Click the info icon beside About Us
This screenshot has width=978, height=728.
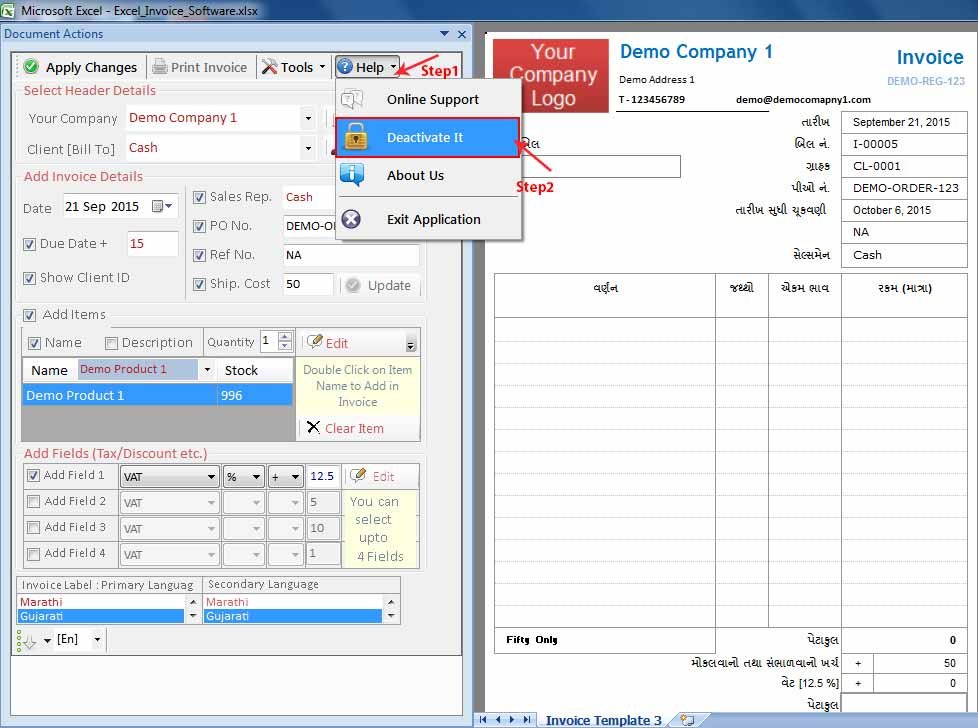[352, 175]
